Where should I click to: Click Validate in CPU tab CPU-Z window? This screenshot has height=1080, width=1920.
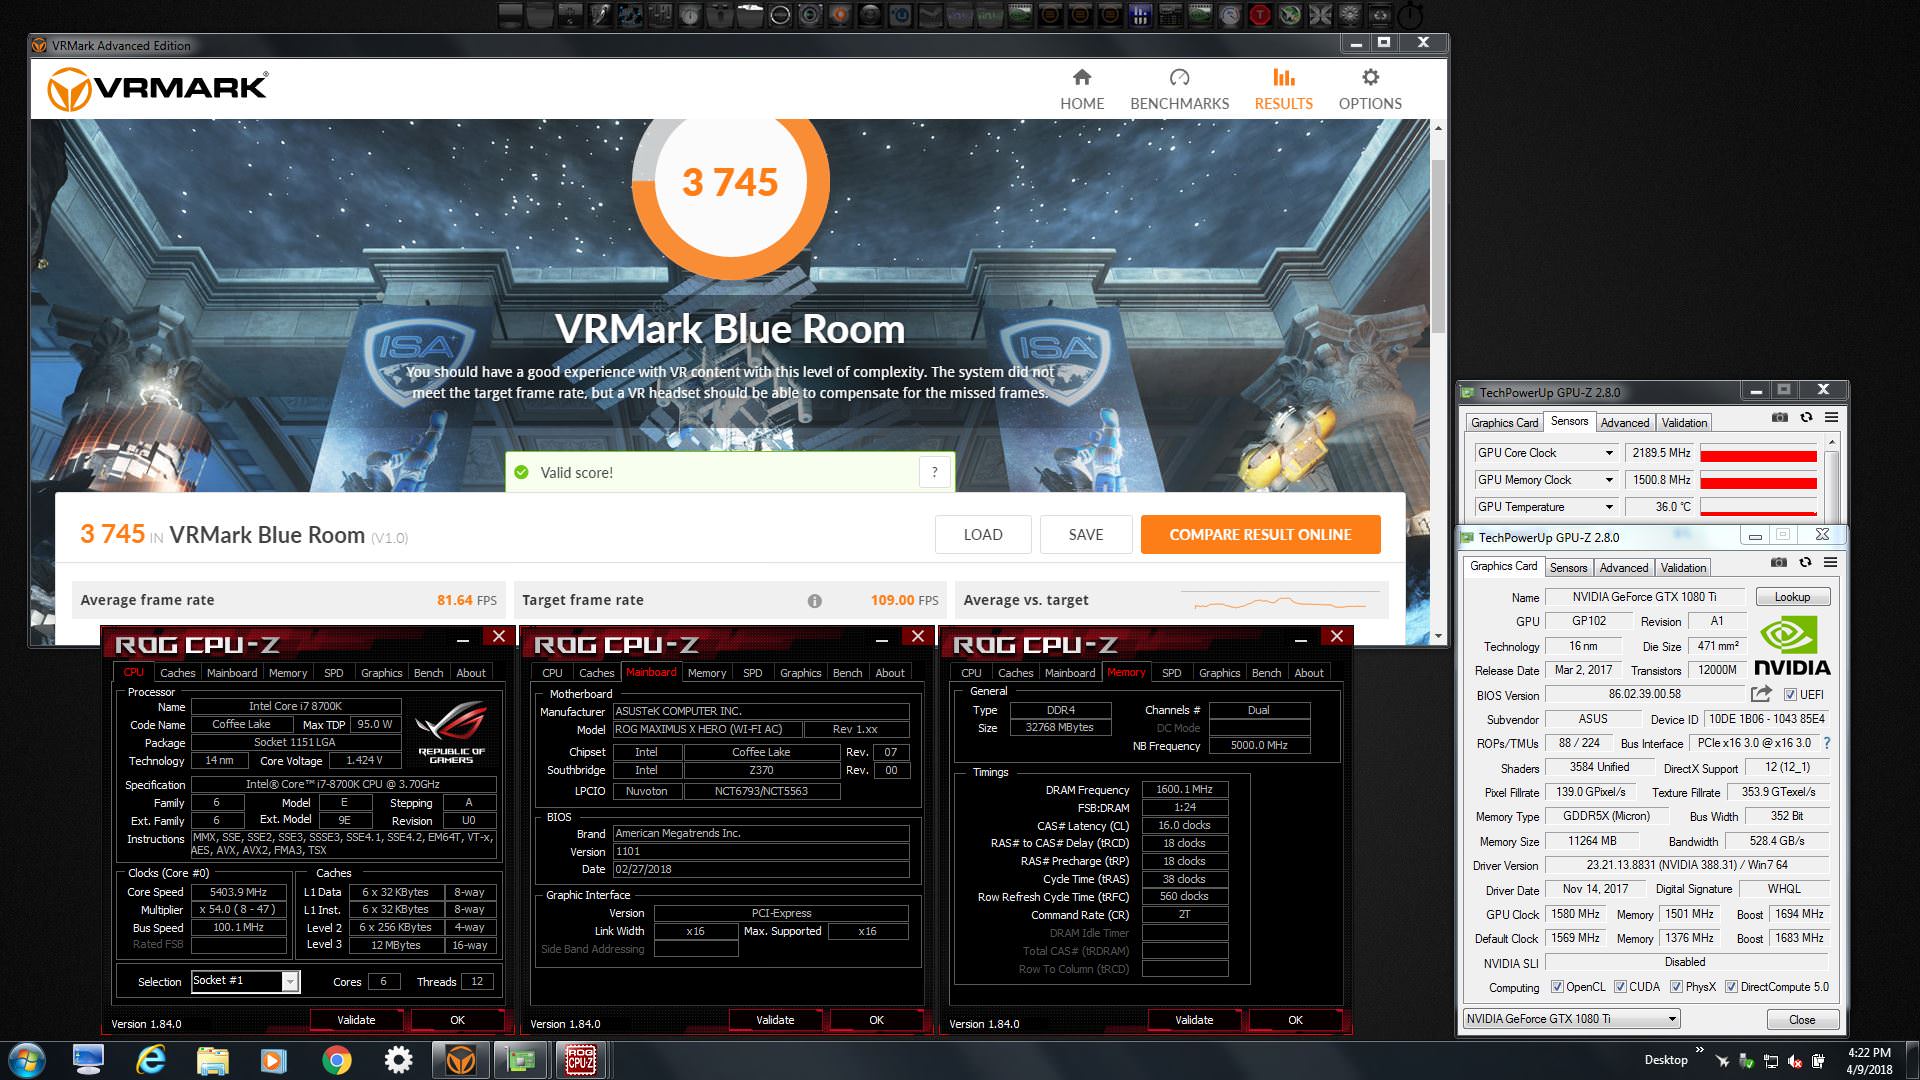click(356, 1020)
